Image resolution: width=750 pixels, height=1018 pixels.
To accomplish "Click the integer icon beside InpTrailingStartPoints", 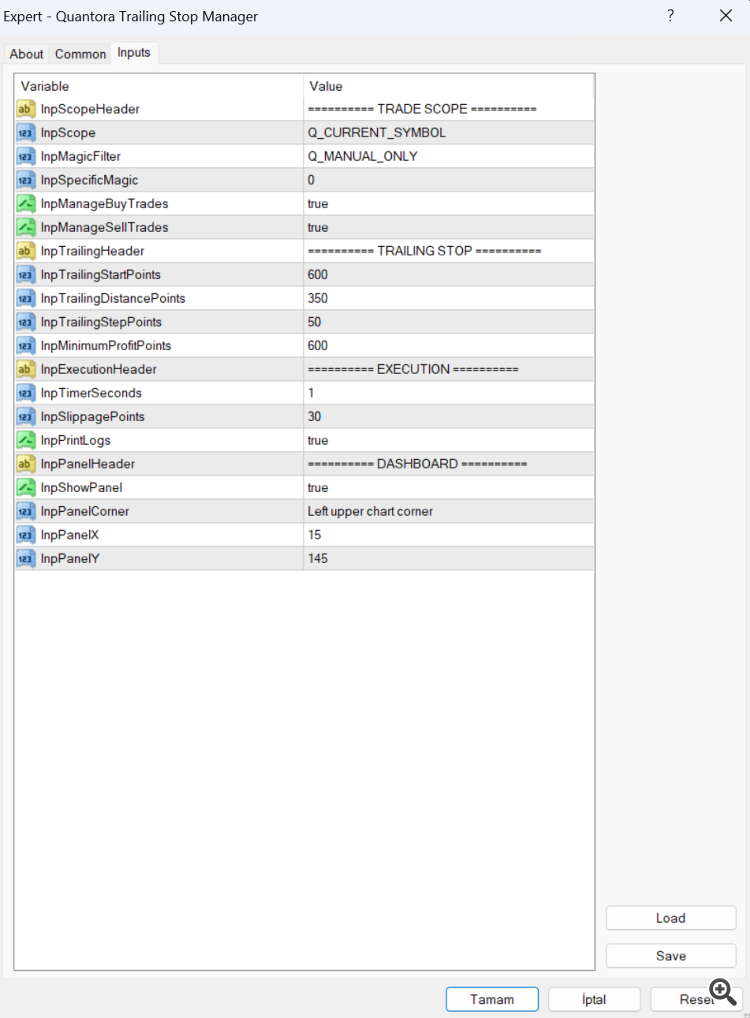I will tap(25, 275).
